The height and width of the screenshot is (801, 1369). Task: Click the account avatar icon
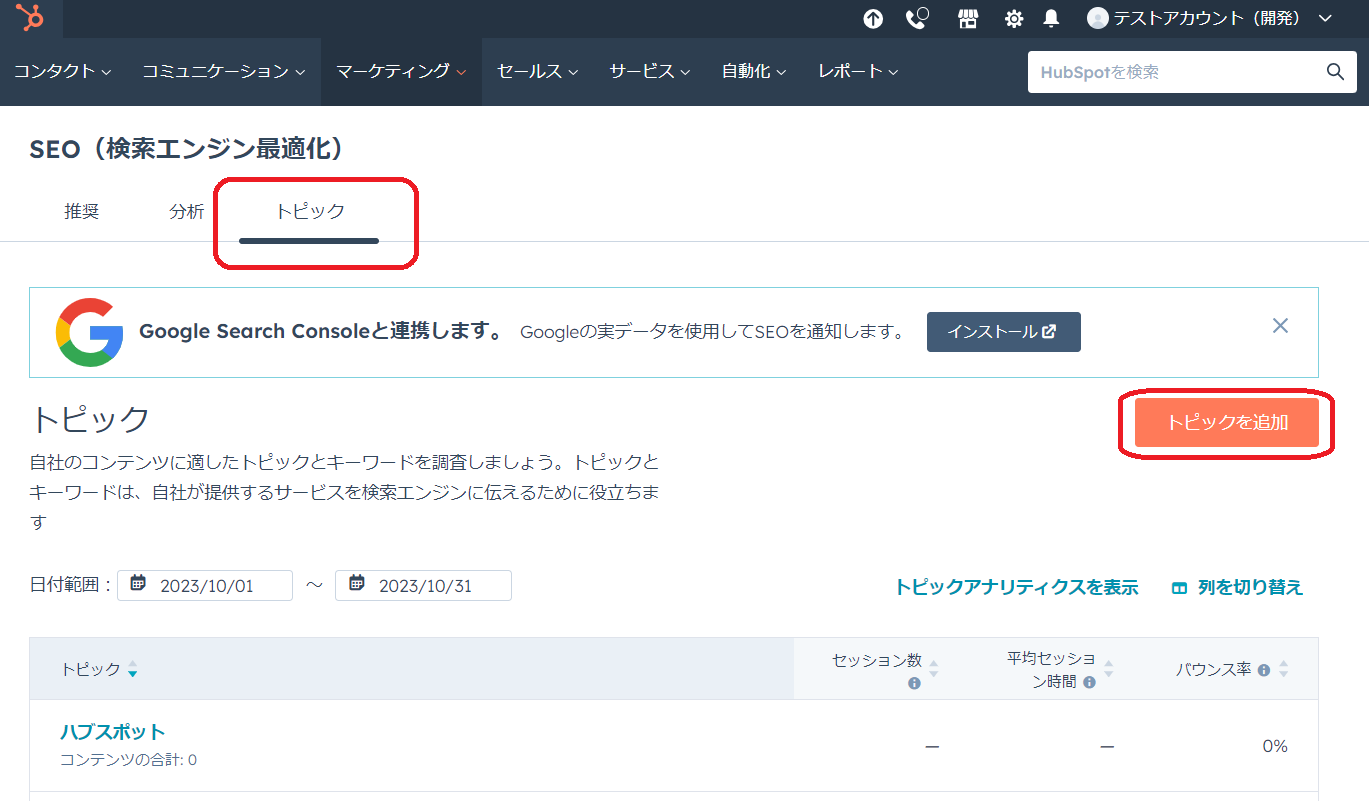point(1098,18)
